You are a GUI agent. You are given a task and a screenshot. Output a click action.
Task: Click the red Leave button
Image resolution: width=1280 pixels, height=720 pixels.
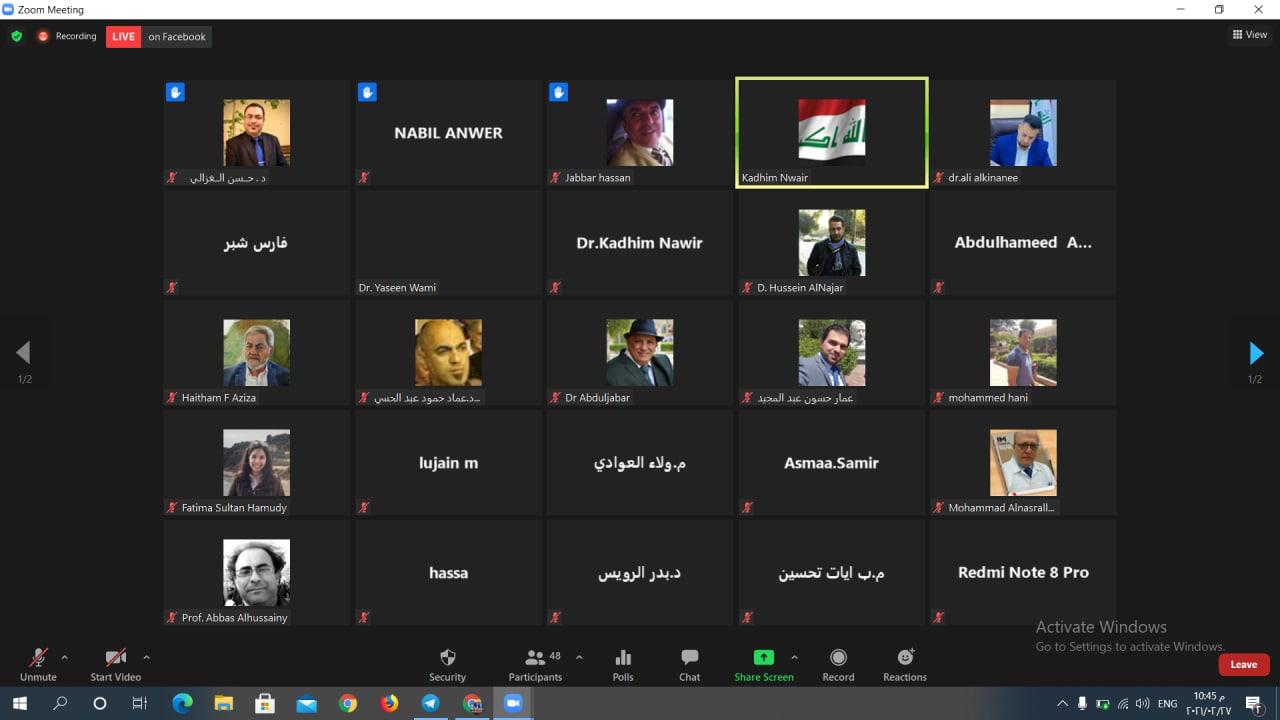[1244, 664]
